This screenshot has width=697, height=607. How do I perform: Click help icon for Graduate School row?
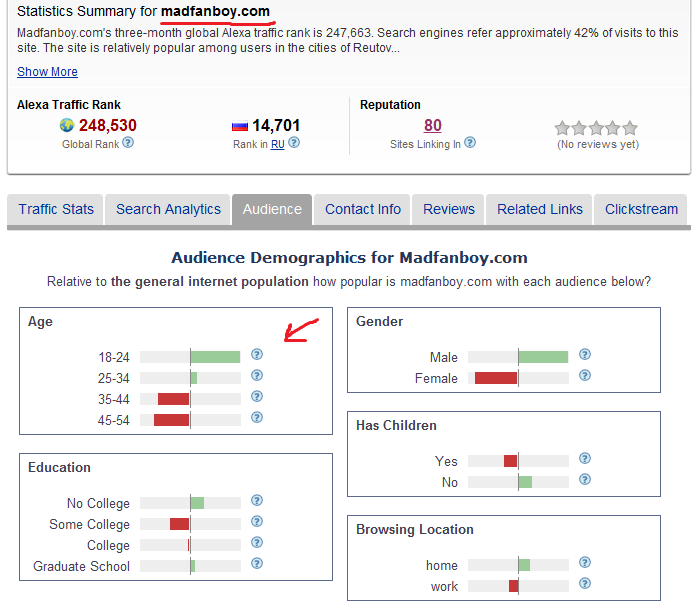click(x=257, y=565)
